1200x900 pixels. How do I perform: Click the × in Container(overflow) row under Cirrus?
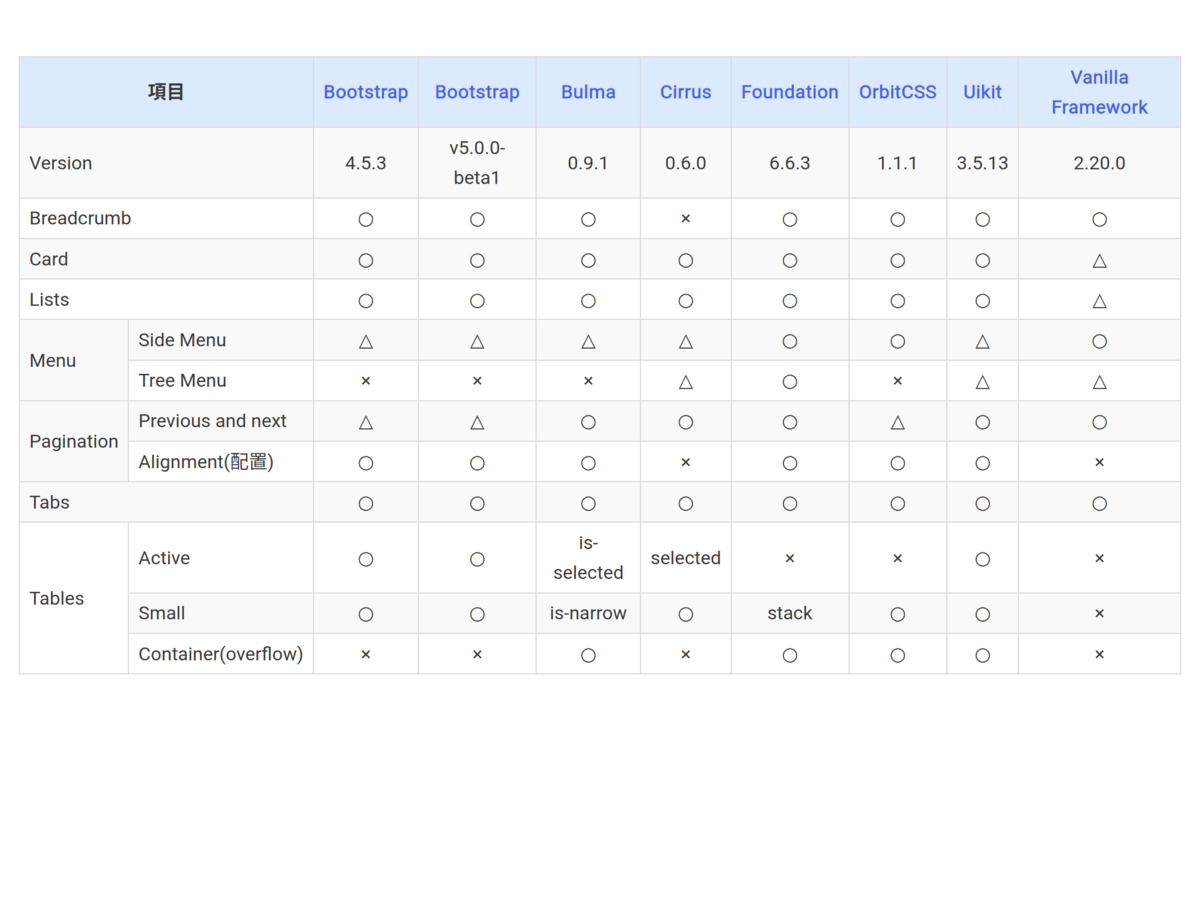[686, 654]
